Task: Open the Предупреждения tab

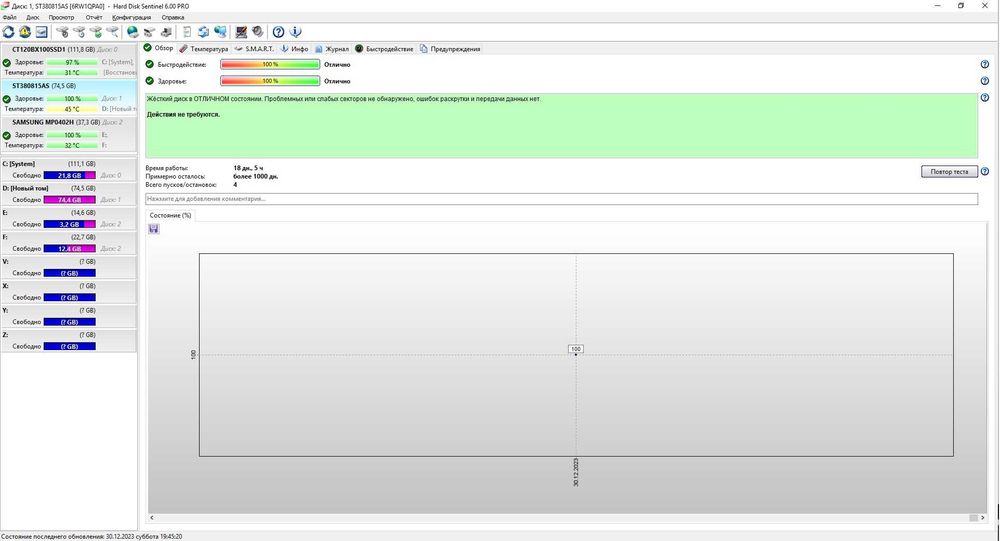Action: pyautogui.click(x=450, y=48)
